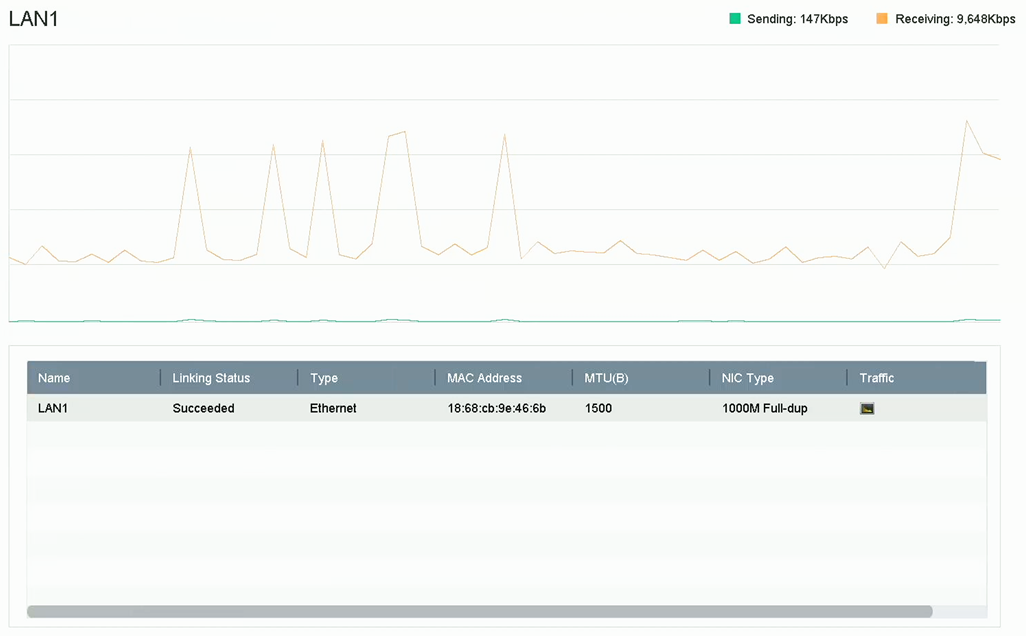Select the Sending: 147Kbps legend label
The height and width of the screenshot is (636, 1026).
click(x=797, y=19)
